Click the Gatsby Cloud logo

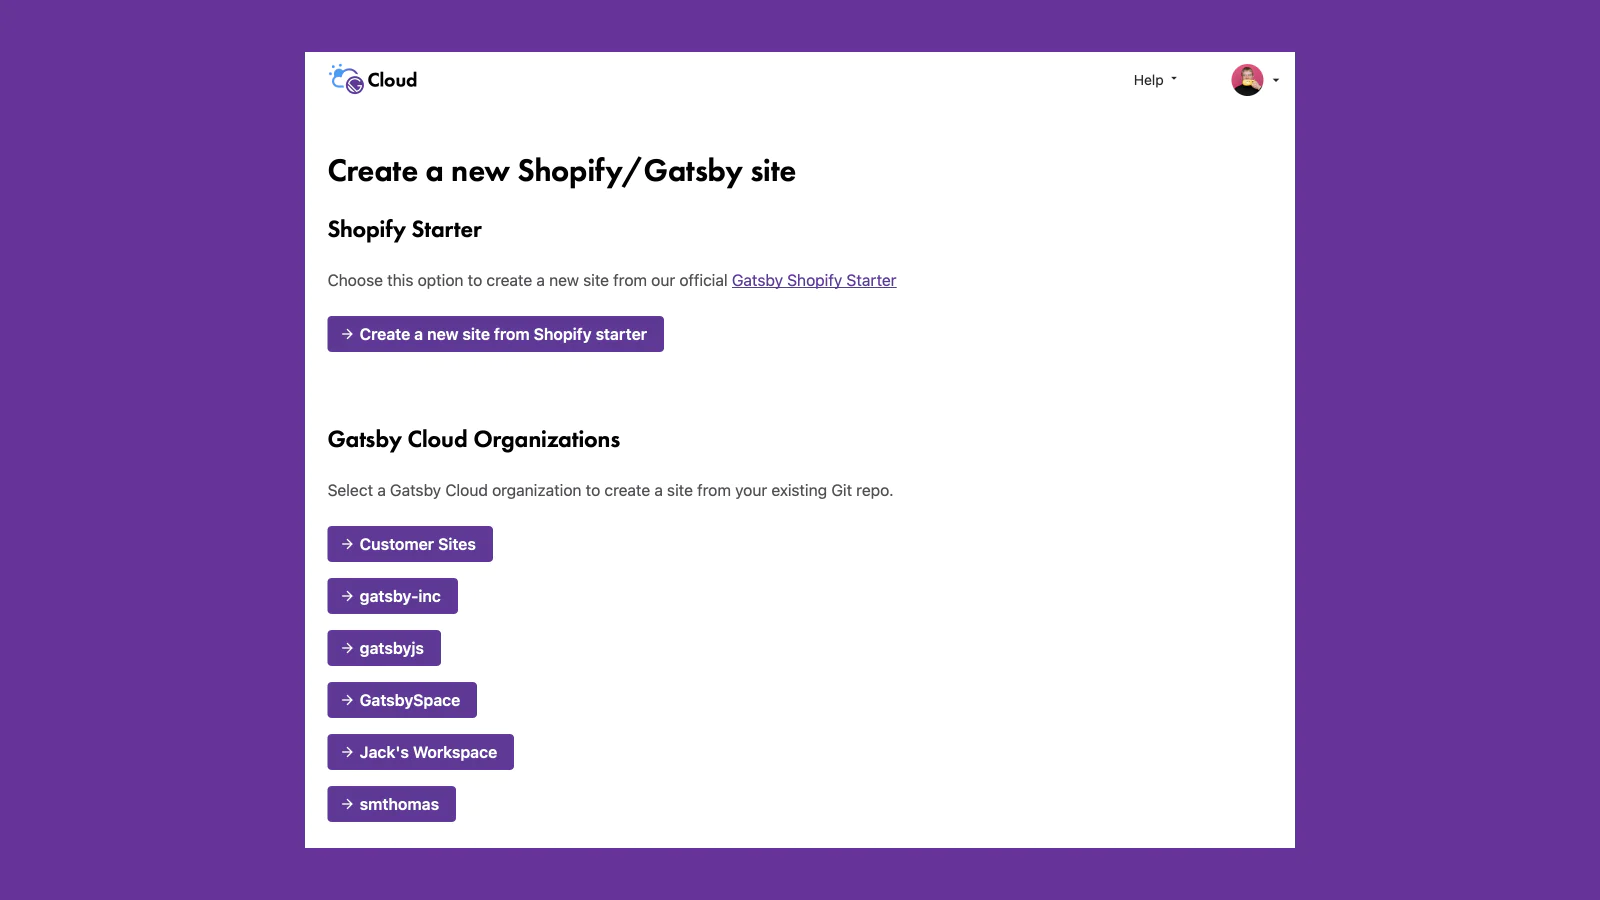[x=372, y=80]
